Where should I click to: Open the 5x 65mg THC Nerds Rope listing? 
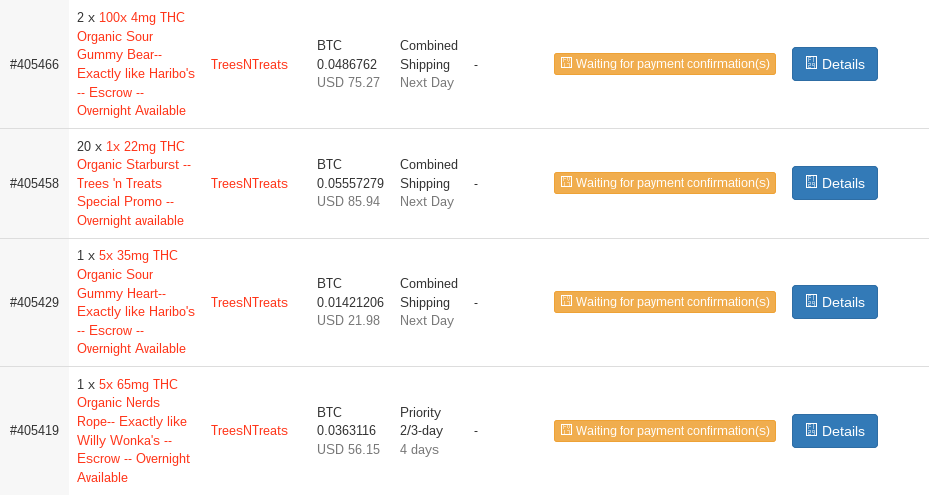tap(133, 431)
